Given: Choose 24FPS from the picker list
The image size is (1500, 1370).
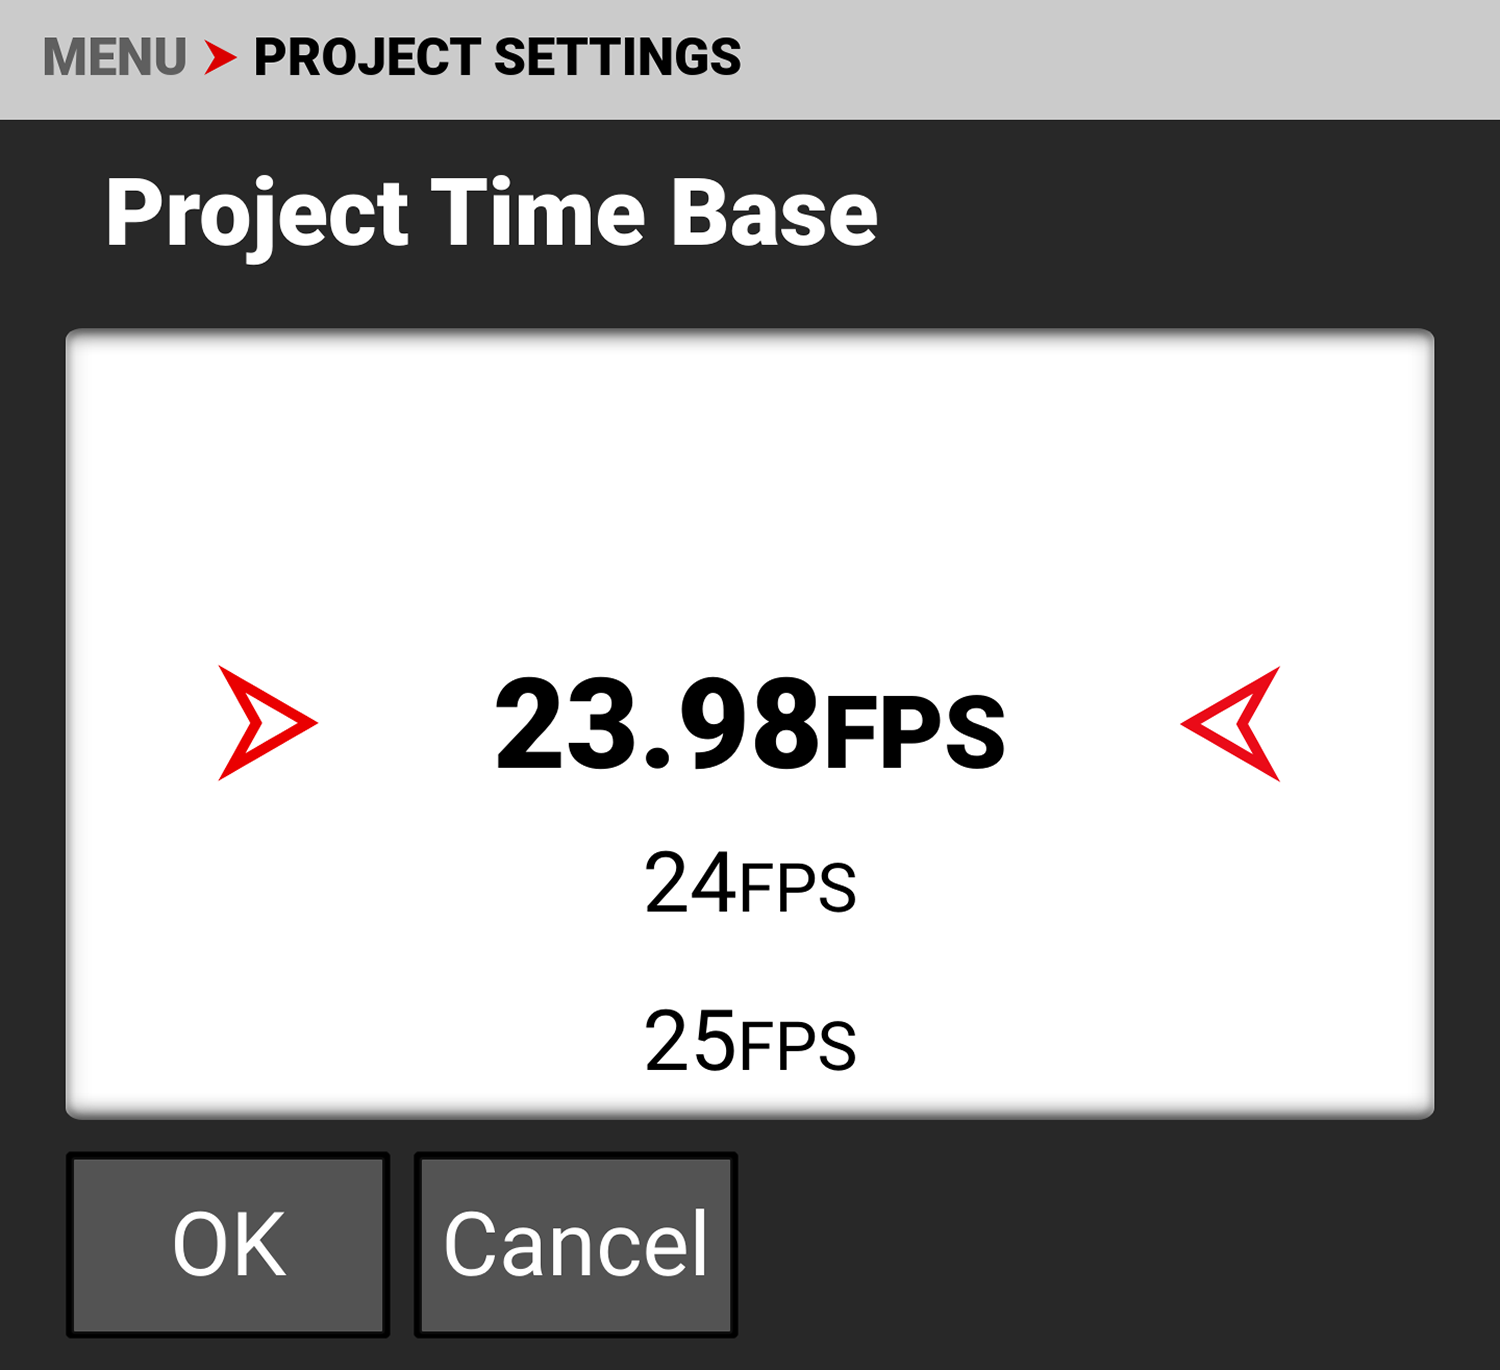Looking at the screenshot, I should click(750, 880).
